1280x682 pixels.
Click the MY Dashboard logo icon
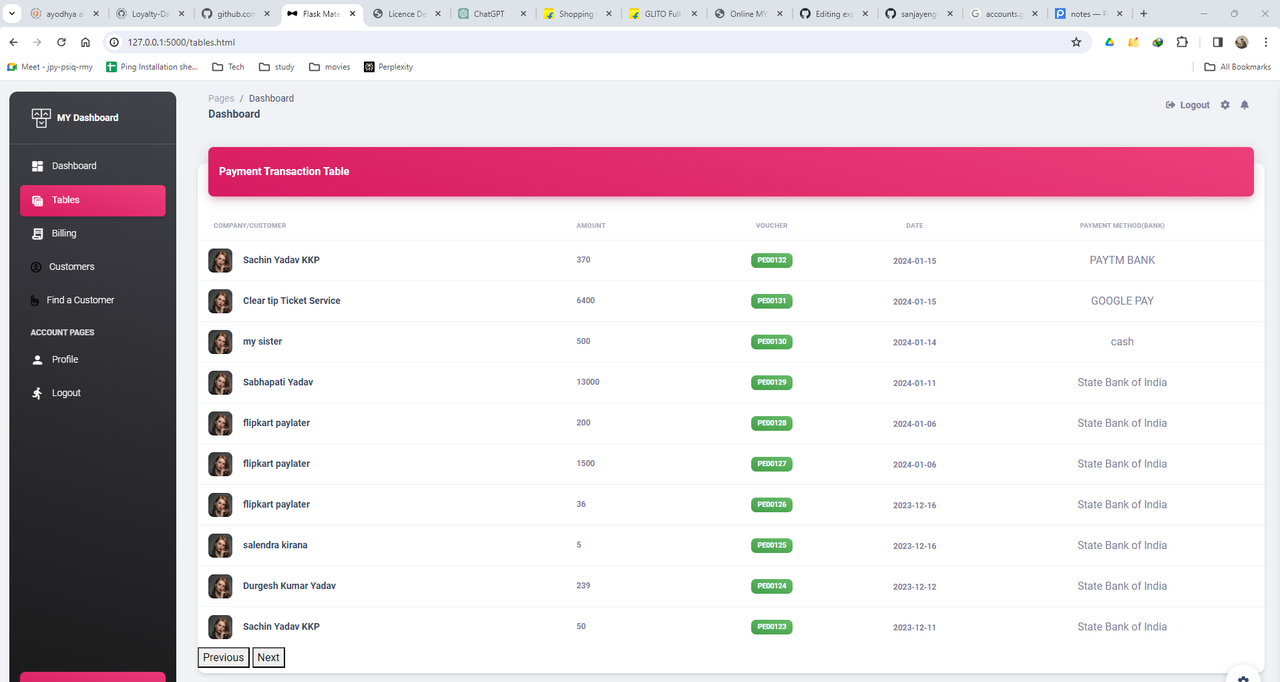(41, 118)
